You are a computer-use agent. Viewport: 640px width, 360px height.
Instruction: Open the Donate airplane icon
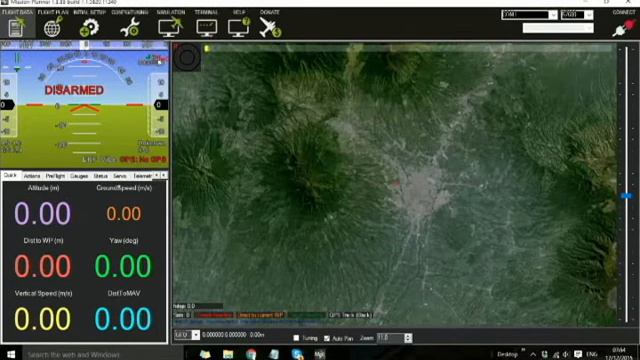(x=270, y=28)
